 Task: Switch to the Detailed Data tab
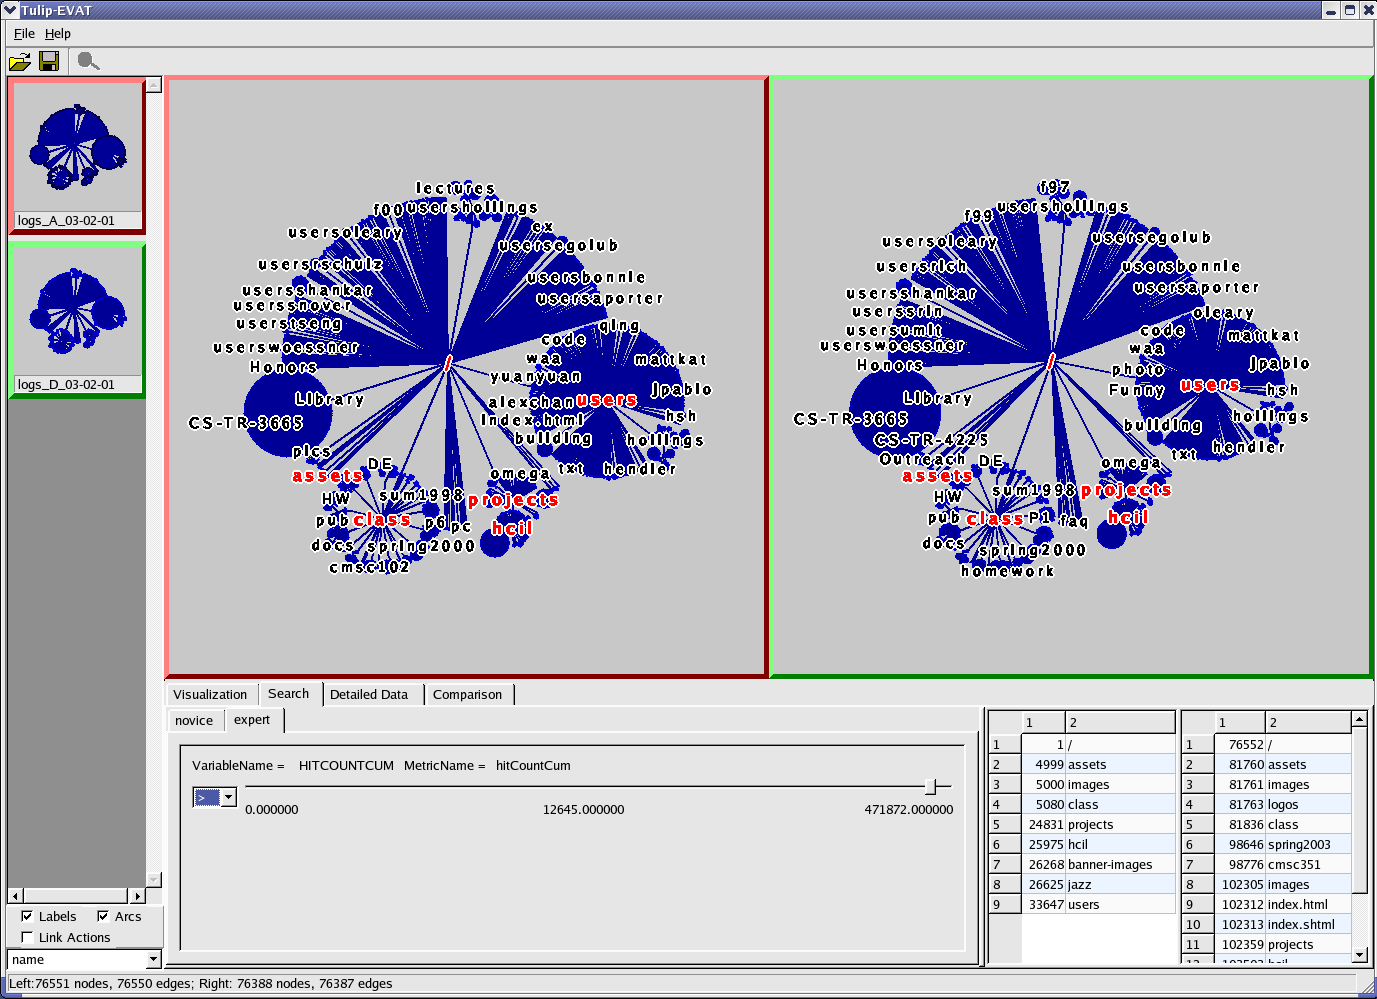369,694
